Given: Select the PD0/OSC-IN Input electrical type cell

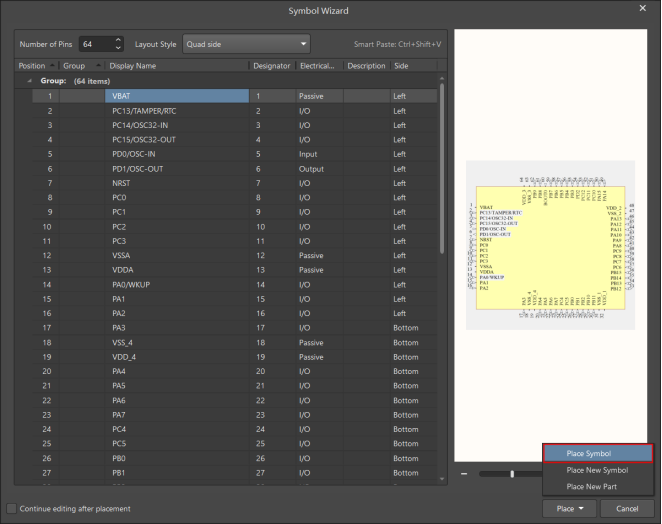Looking at the screenshot, I should click(x=318, y=155).
